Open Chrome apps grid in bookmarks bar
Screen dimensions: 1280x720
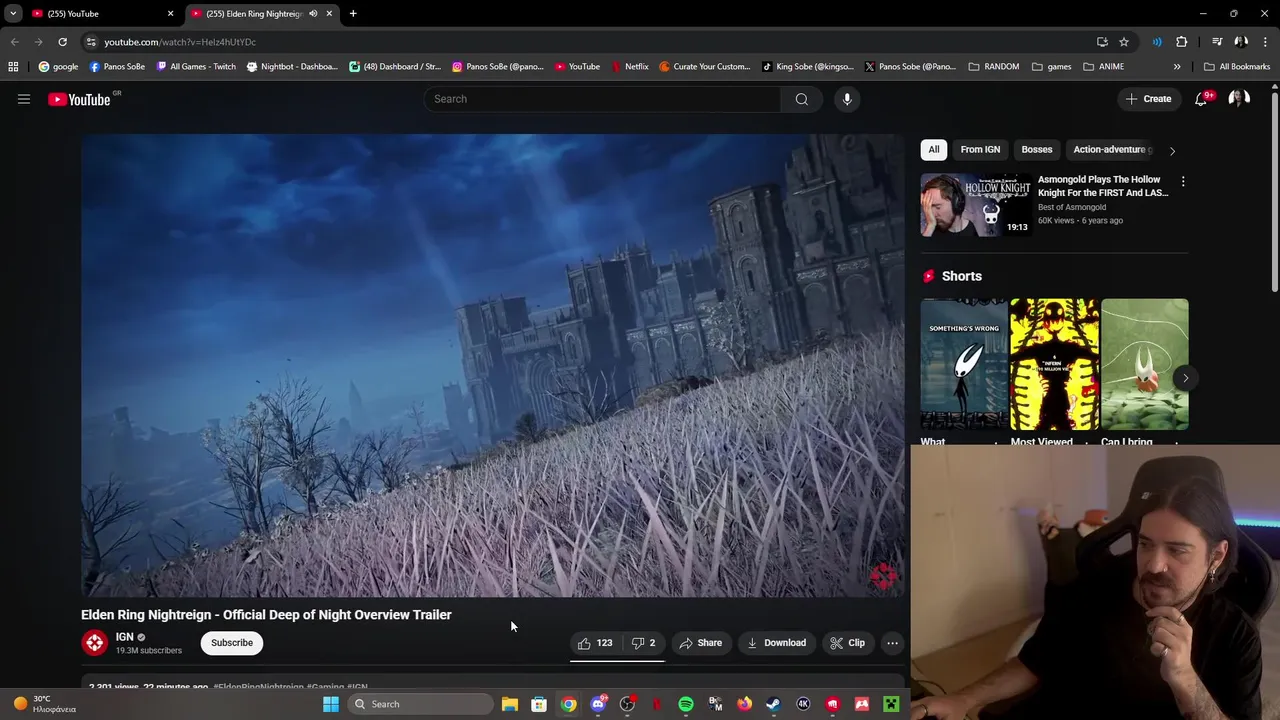click(x=13, y=67)
